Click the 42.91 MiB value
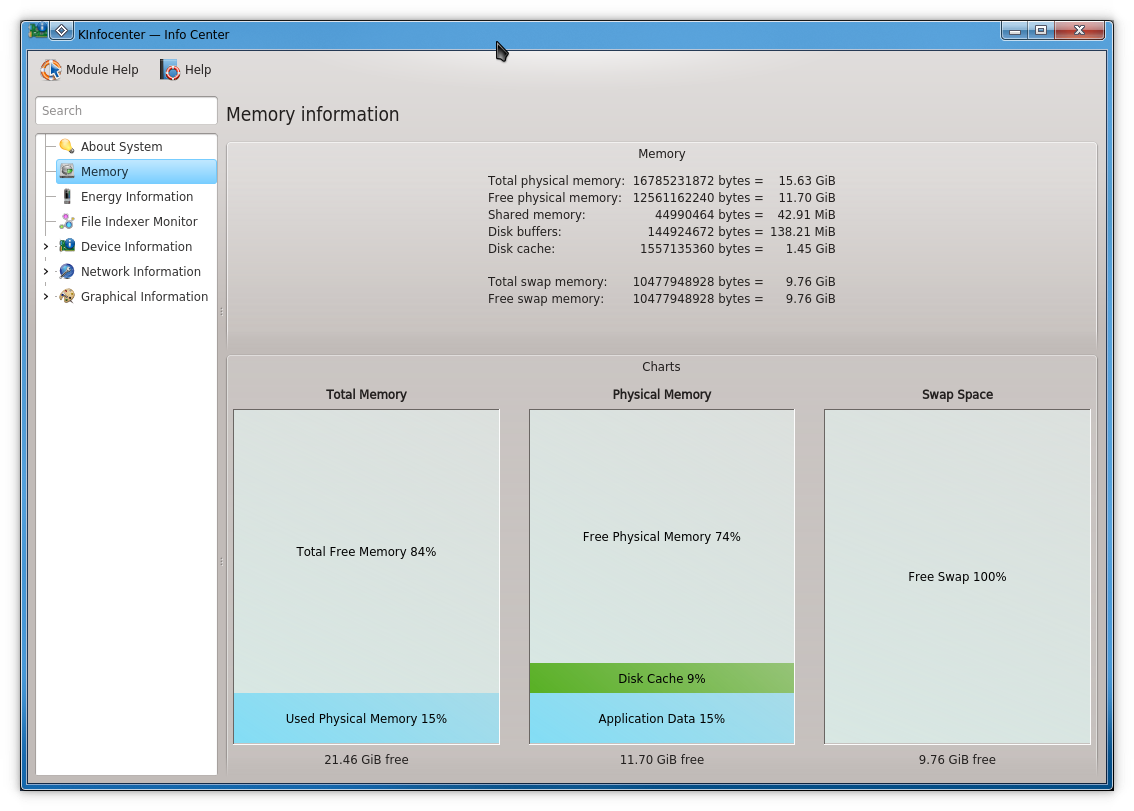Image resolution: width=1134 pixels, height=811 pixels. coord(806,215)
